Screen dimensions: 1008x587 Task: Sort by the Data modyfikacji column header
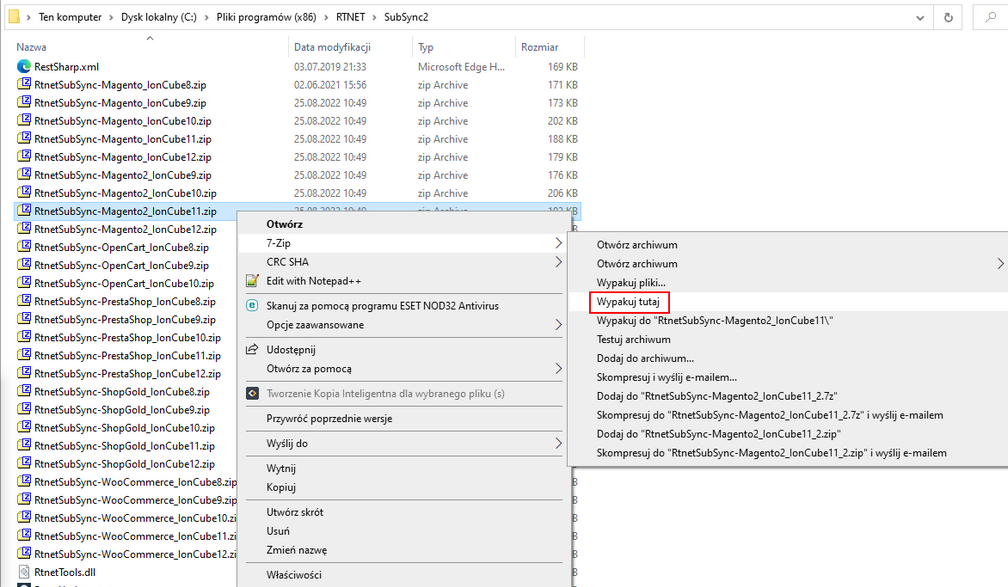tap(332, 47)
